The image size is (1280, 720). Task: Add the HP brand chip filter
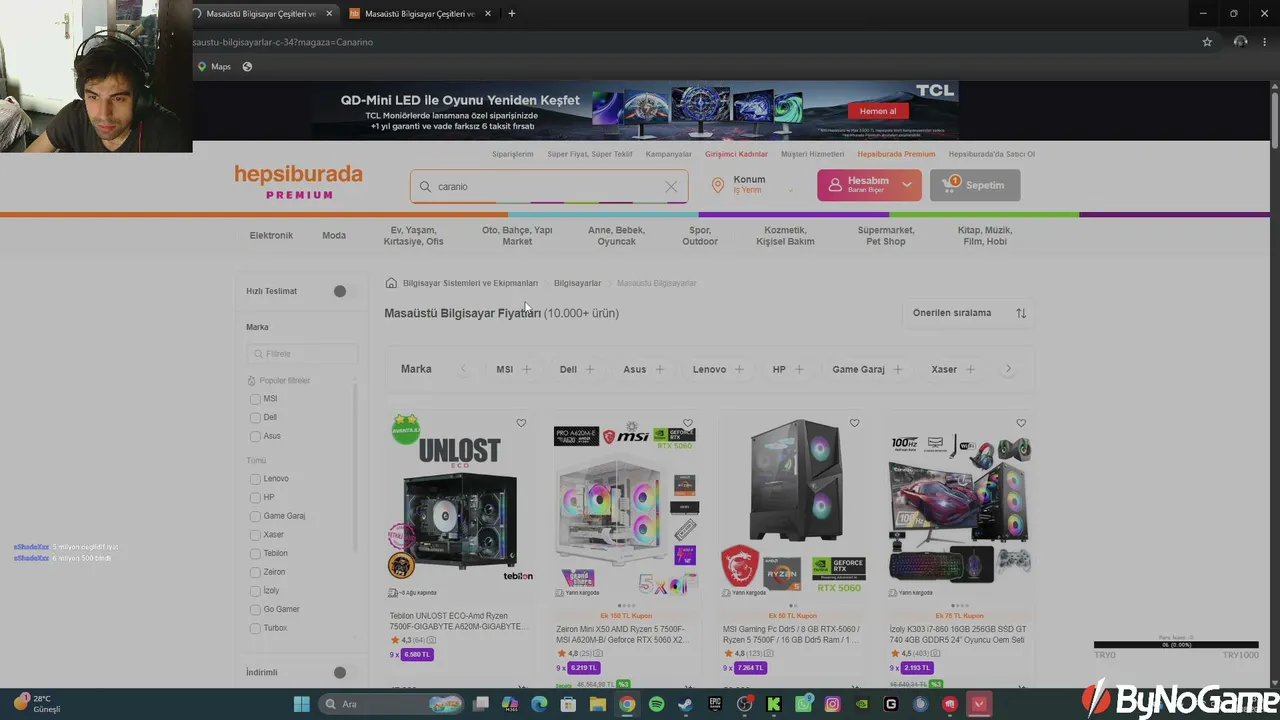coord(788,369)
